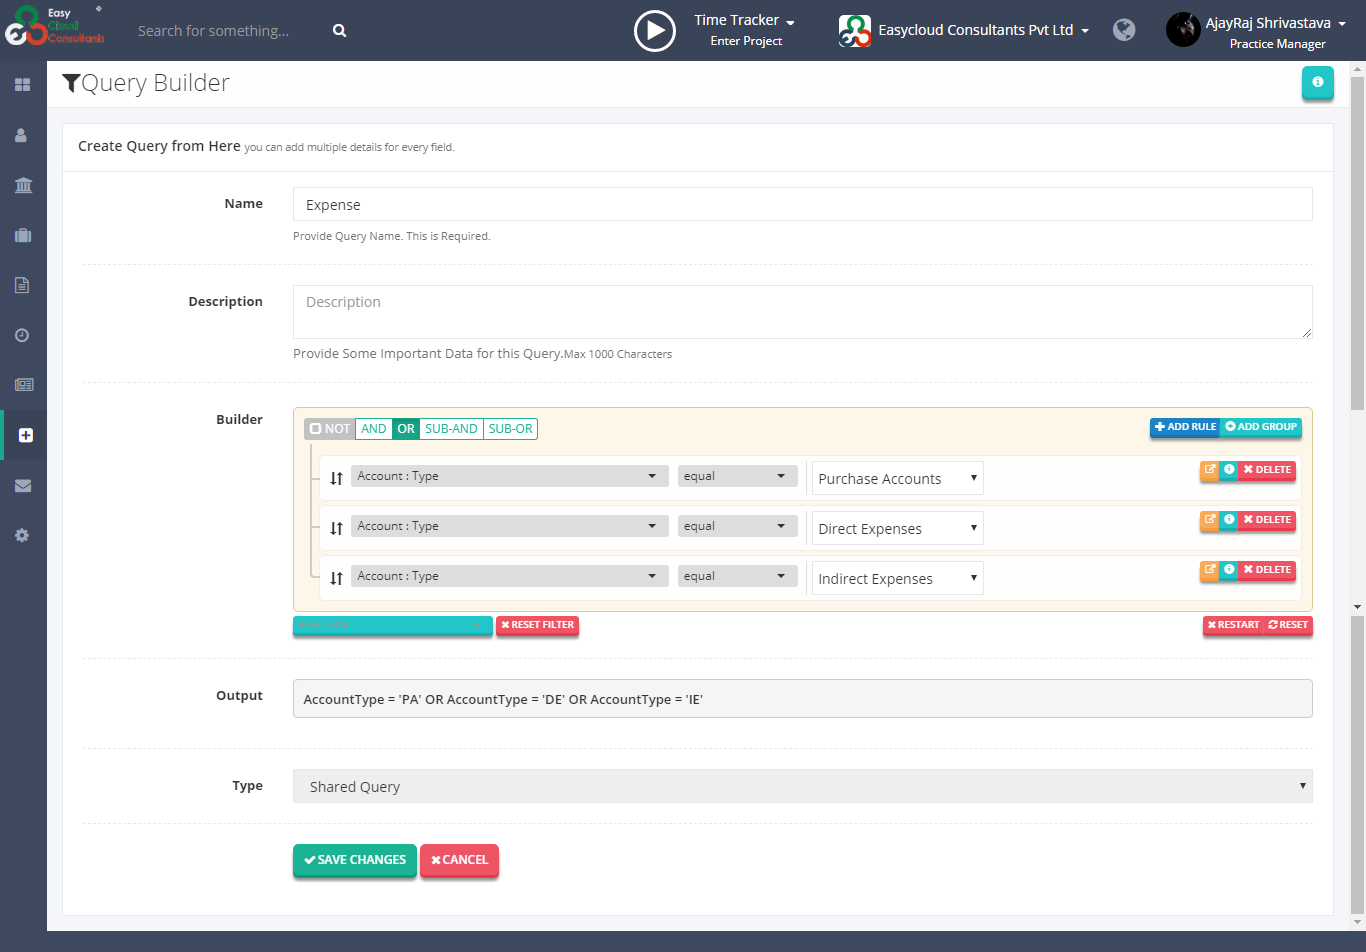Open the gear settings sidebar icon
Image resolution: width=1366 pixels, height=952 pixels.
tap(22, 535)
